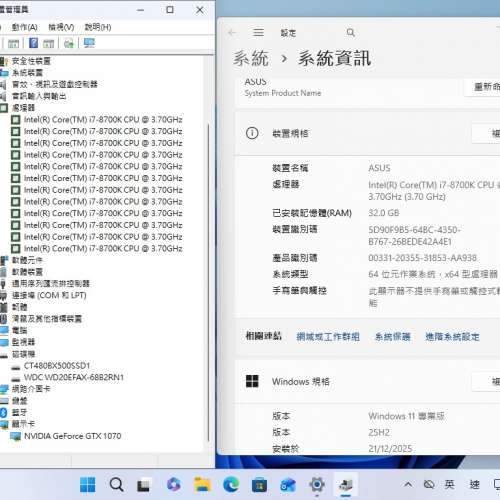Select the 滑鼠及其他指標裝置 category
The image size is (500, 500).
coord(47,319)
